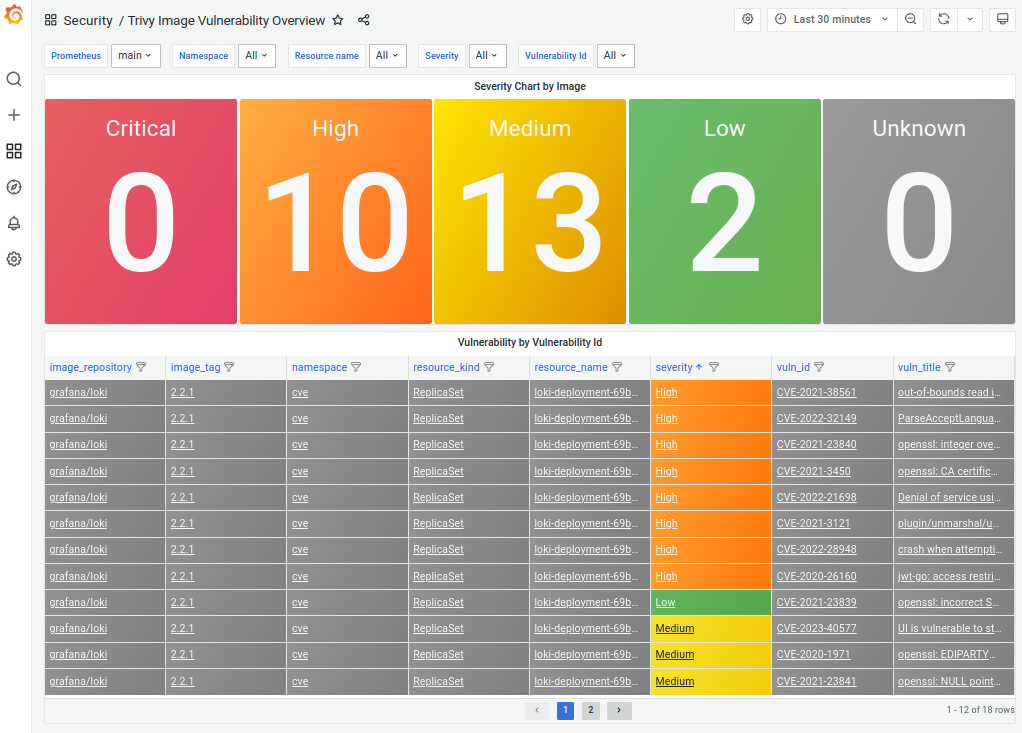Click the share dashboard icon
This screenshot has height=733, width=1022.
coord(364,20)
